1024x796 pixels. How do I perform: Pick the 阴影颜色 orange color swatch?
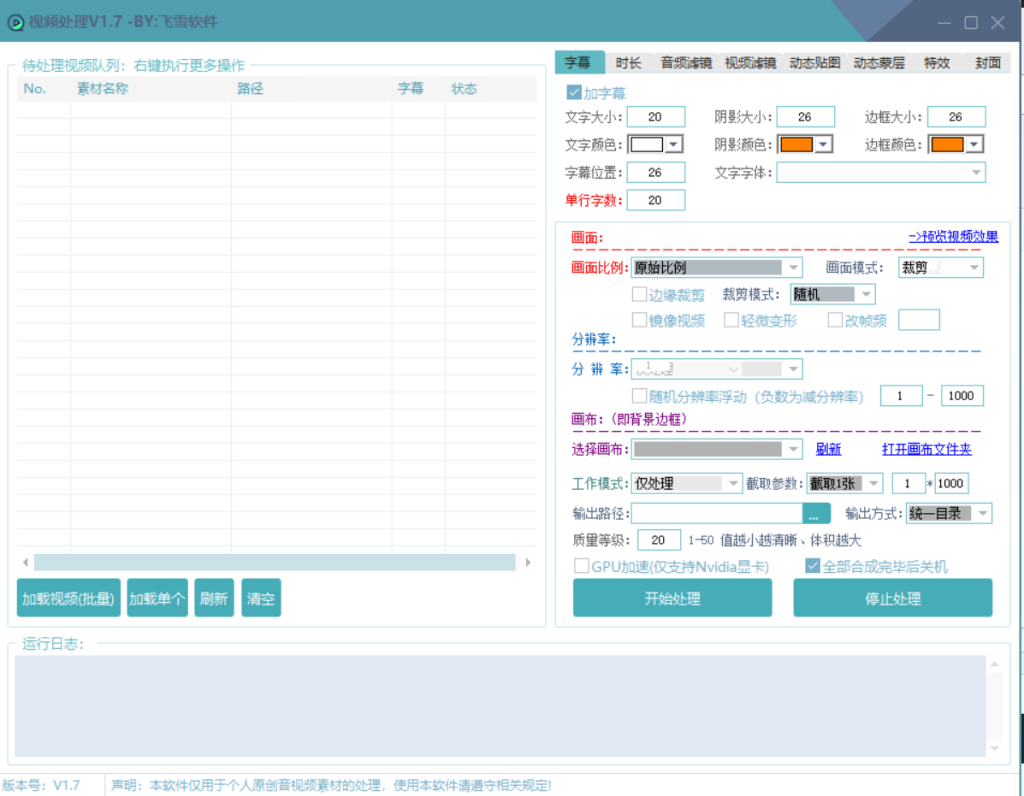[796, 144]
